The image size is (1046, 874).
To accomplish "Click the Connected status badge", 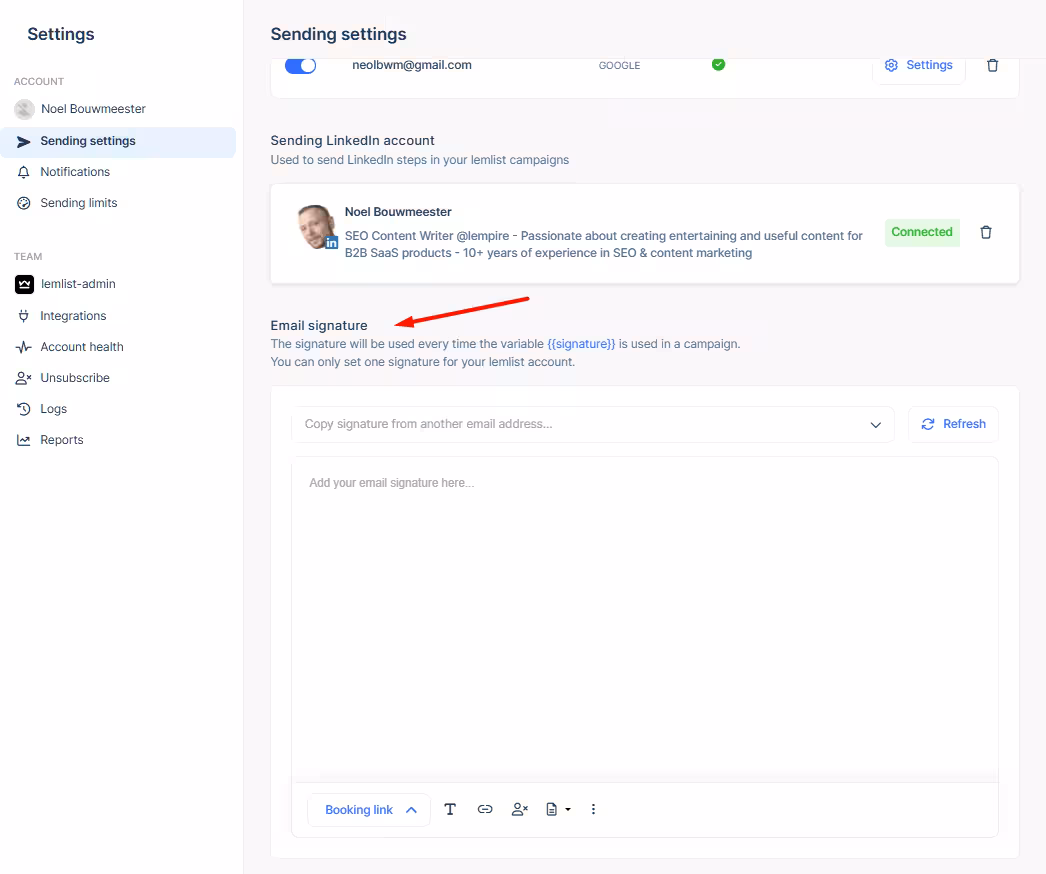I will (921, 232).
